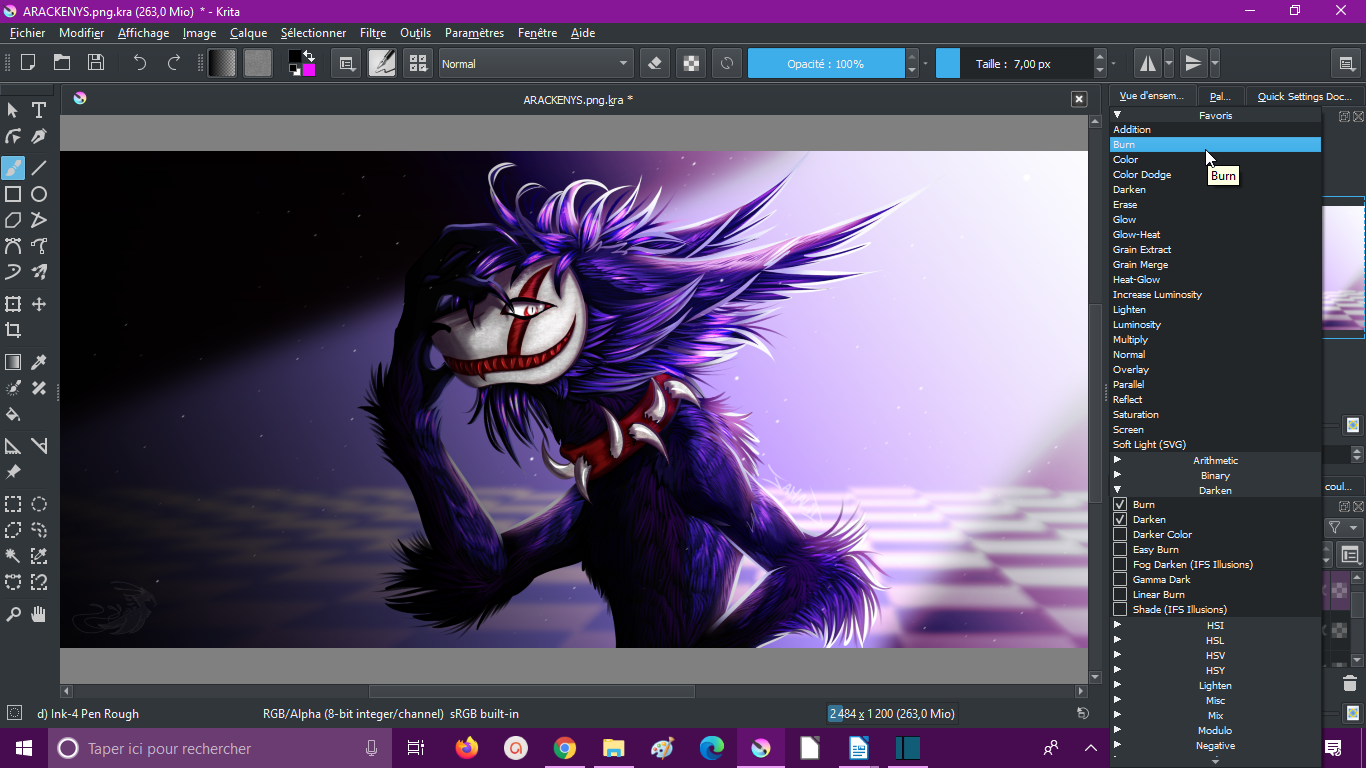
Task: Expand the Arithmetic blend category
Action: click(1118, 460)
